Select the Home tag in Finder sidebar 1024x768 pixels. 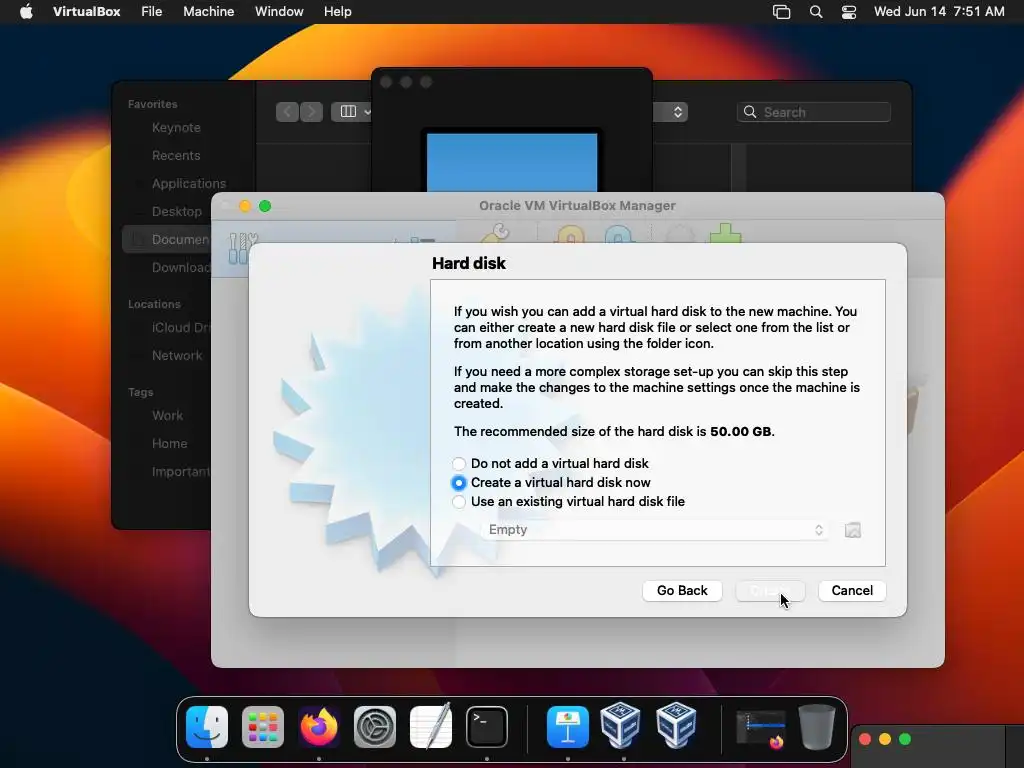[169, 443]
